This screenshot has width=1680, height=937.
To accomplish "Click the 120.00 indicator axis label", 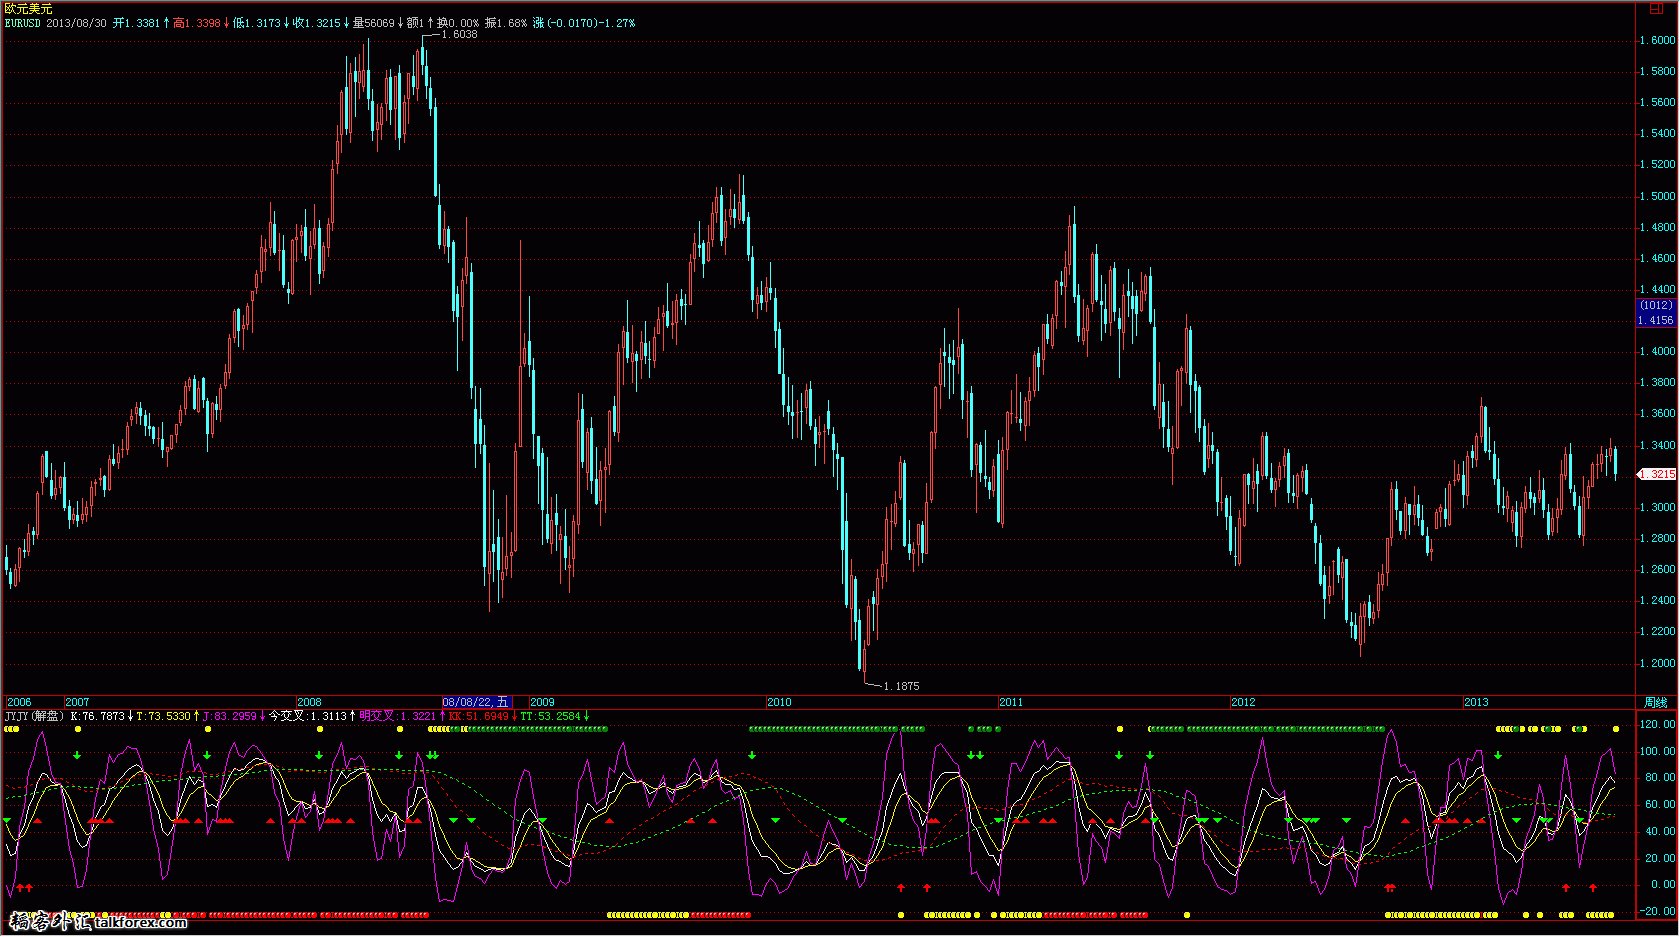I will click(x=1657, y=724).
